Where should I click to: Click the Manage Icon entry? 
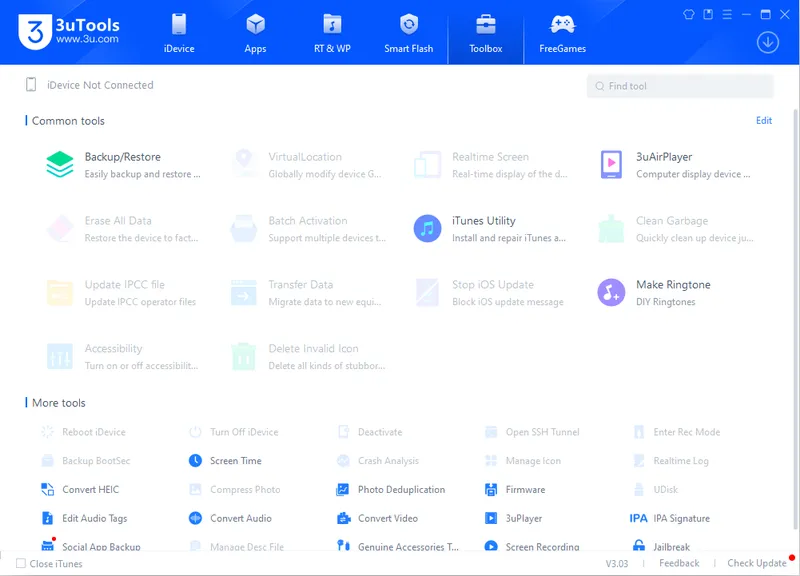(x=522, y=461)
